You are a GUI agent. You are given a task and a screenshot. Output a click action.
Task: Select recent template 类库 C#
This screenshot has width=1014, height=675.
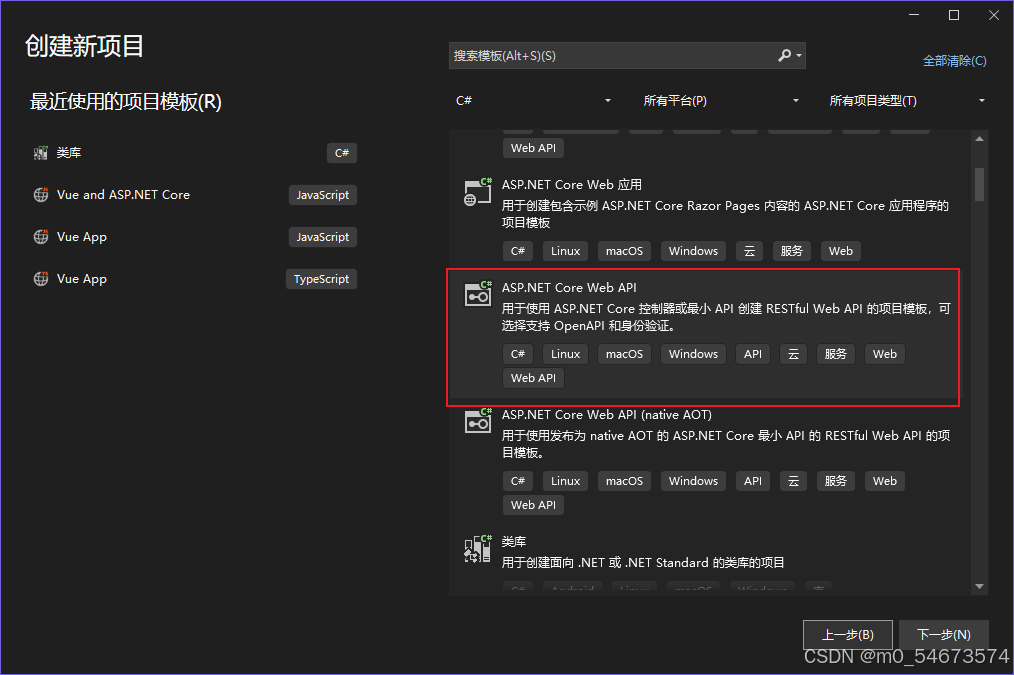pos(195,153)
